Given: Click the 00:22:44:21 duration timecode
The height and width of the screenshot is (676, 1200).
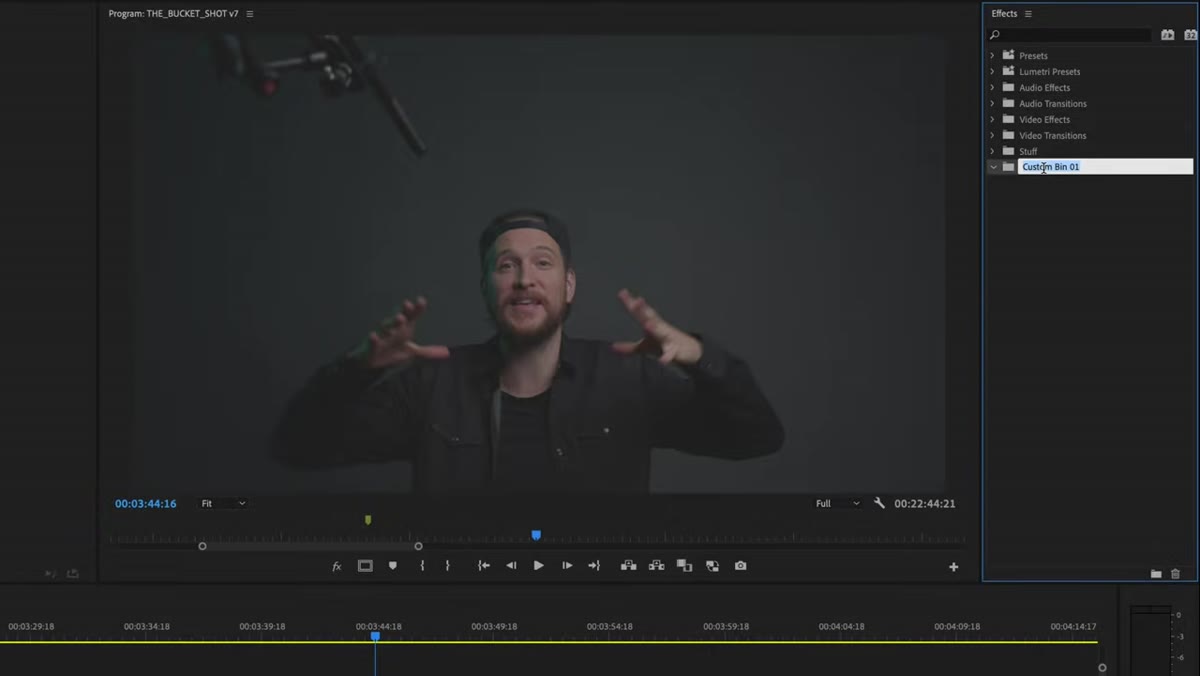Looking at the screenshot, I should 925,504.
